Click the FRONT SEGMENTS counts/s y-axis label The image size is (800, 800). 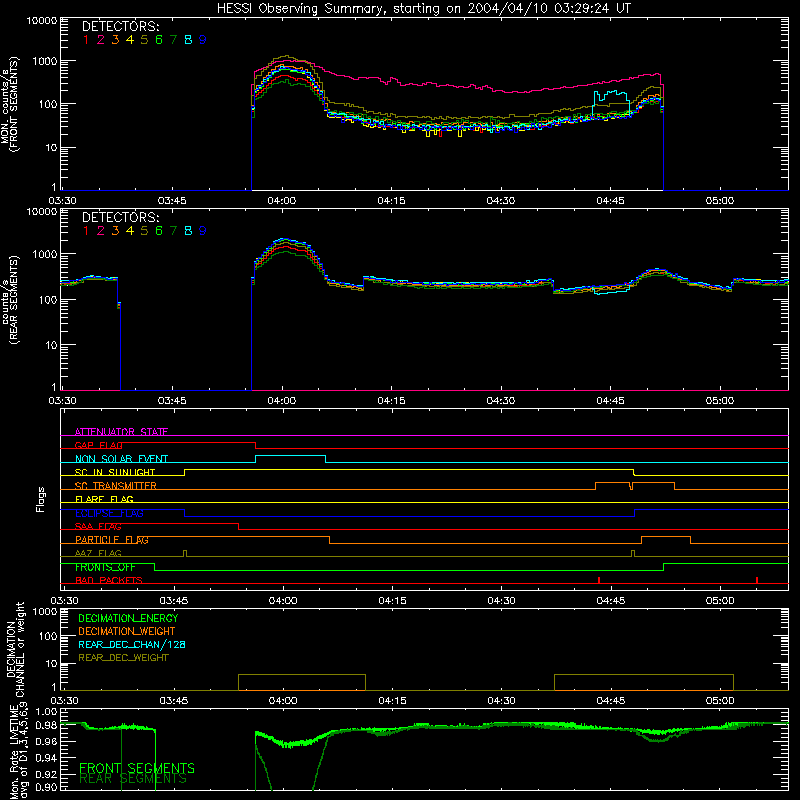click(x=9, y=104)
